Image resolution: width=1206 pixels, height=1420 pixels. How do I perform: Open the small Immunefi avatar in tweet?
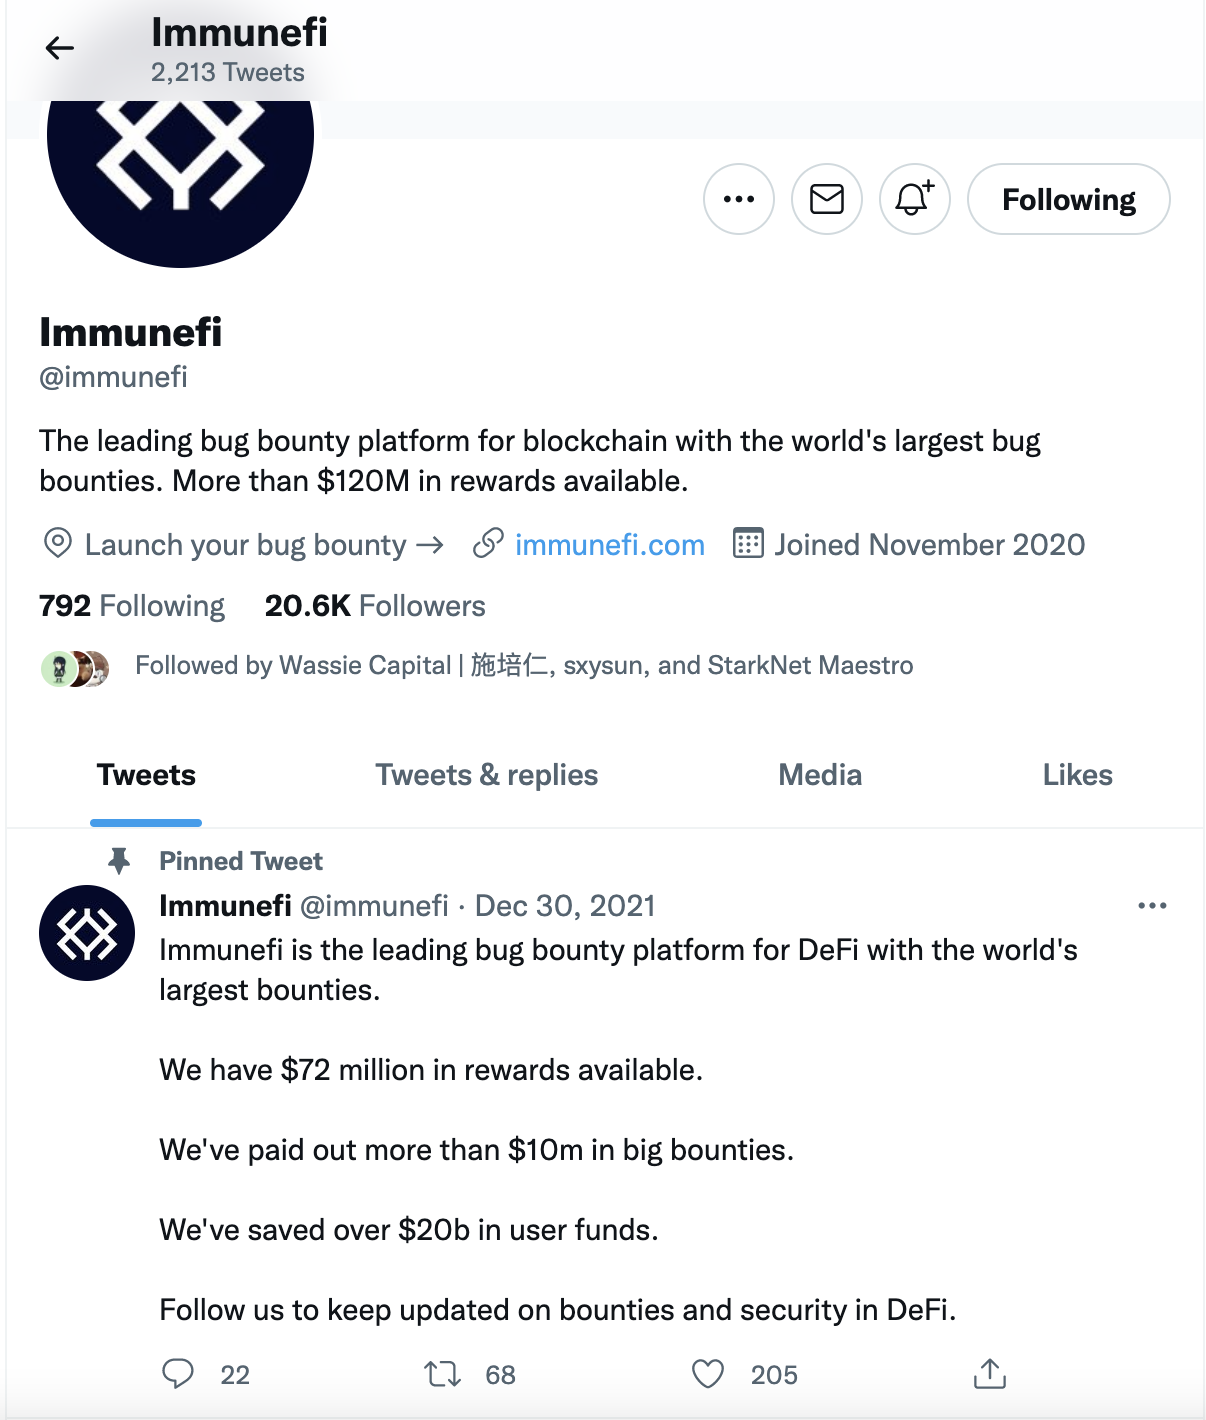point(87,933)
